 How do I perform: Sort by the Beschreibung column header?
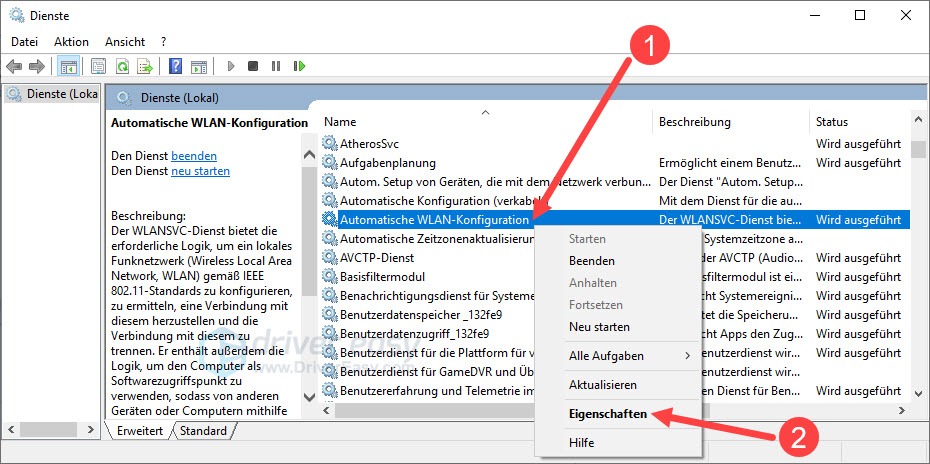point(731,122)
